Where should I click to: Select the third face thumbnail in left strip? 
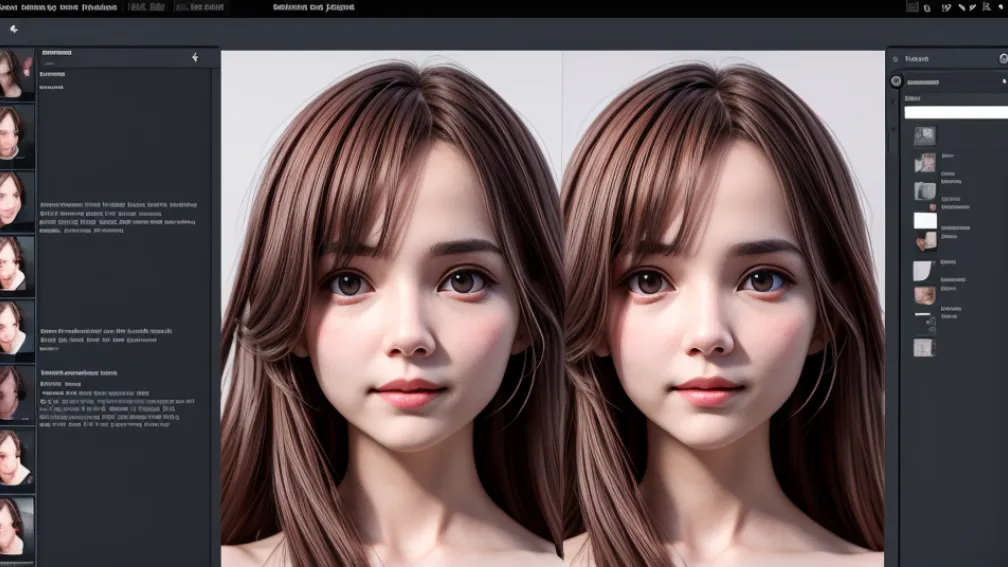click(x=17, y=199)
